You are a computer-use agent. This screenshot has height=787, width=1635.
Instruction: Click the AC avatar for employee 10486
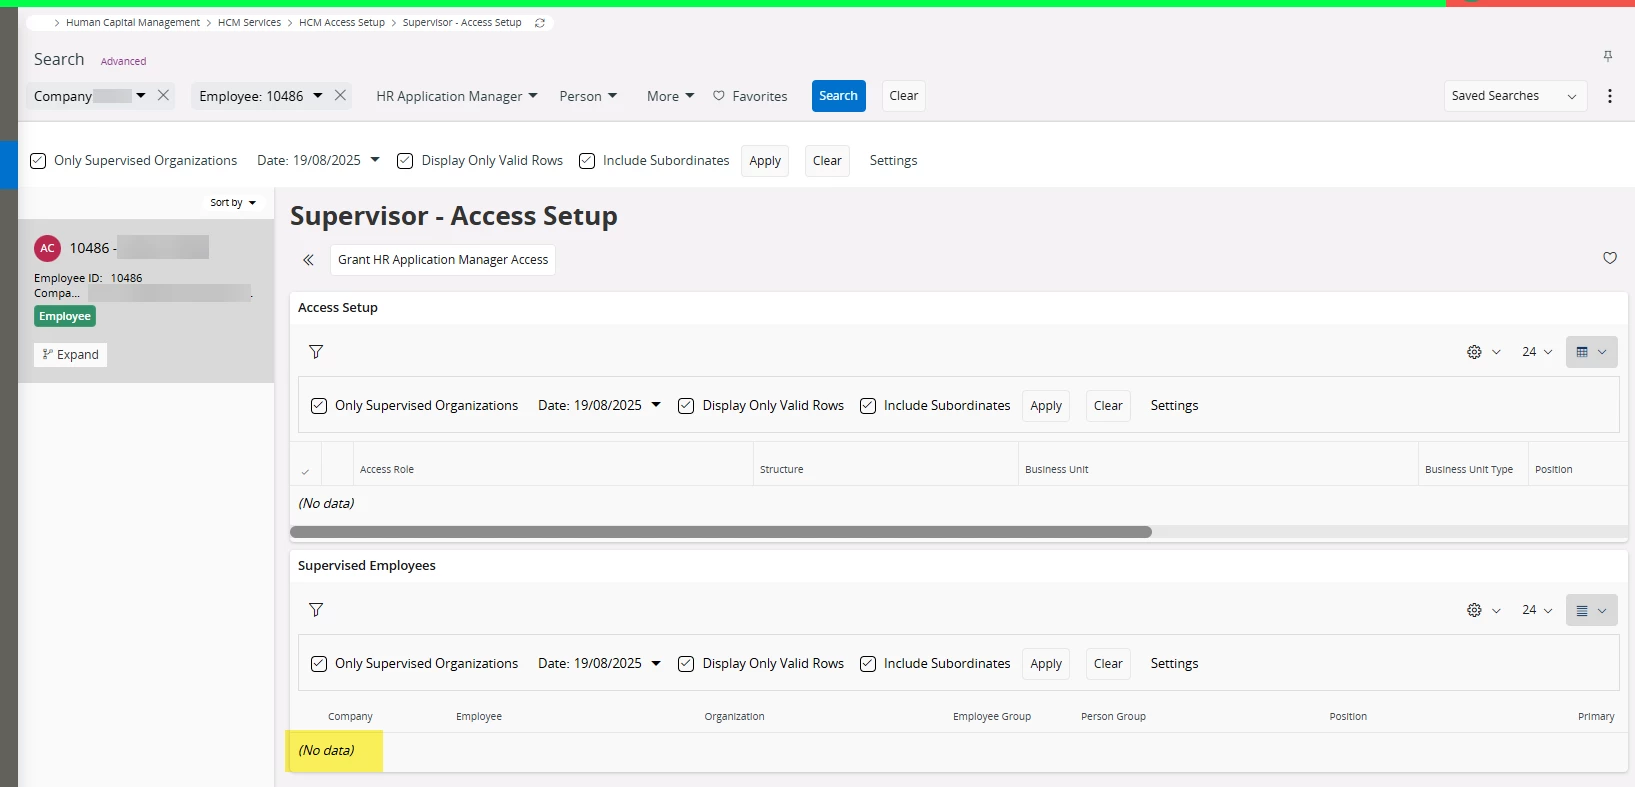click(x=48, y=248)
